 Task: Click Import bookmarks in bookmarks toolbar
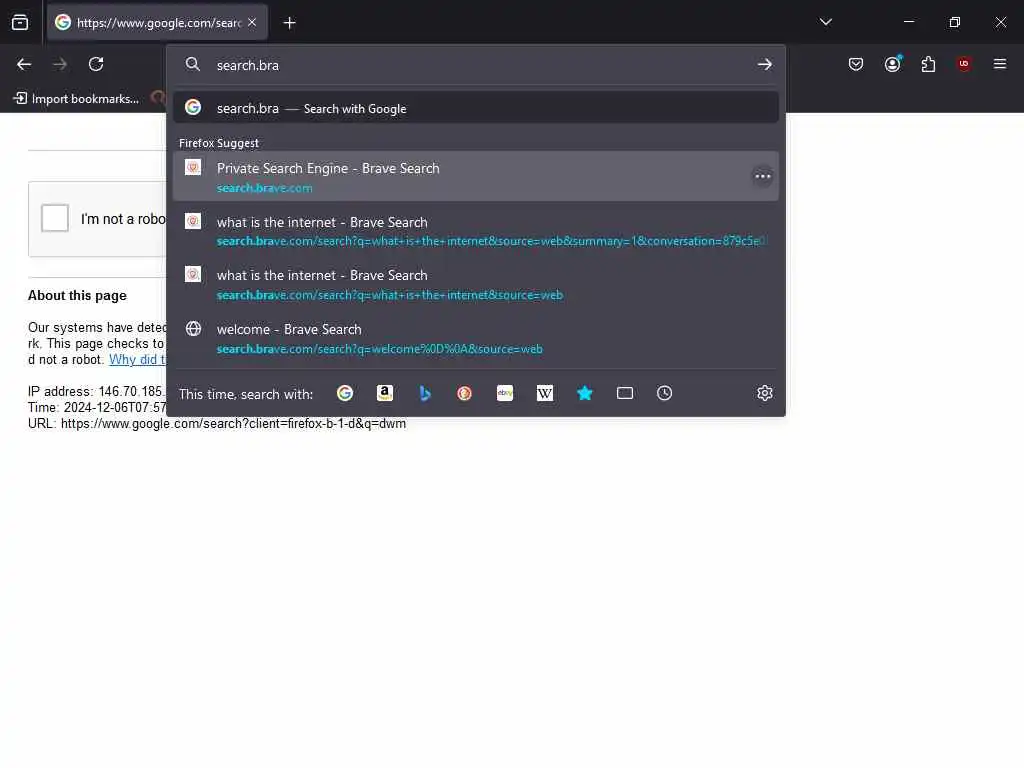pyautogui.click(x=76, y=99)
